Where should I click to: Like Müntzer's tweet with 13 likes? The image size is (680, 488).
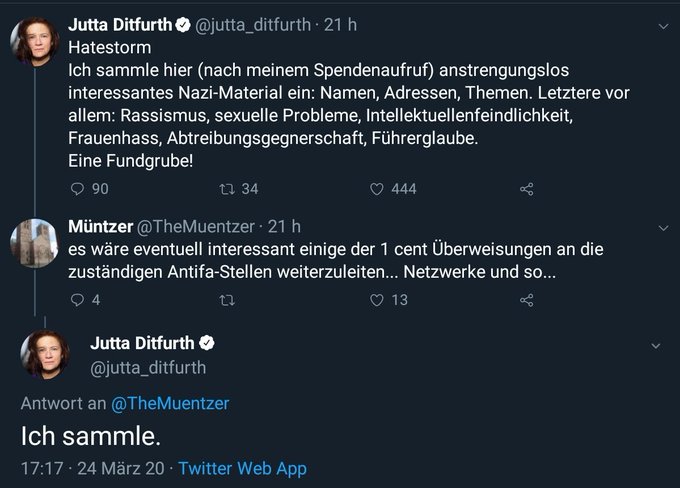[x=377, y=300]
